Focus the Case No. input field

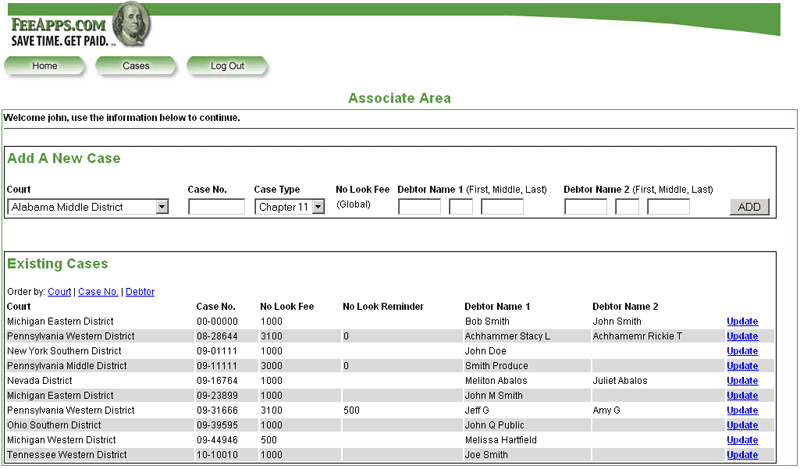[x=216, y=207]
